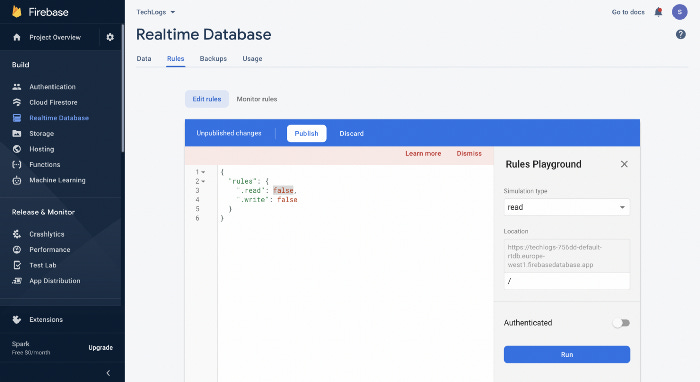
Task: Open the Go to docs link
Action: tap(628, 12)
